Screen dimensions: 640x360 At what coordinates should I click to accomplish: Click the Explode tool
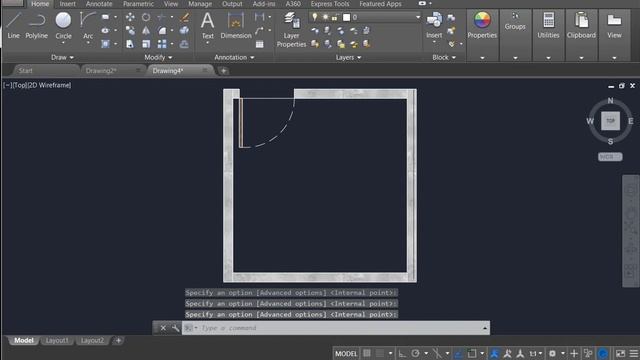point(184,31)
